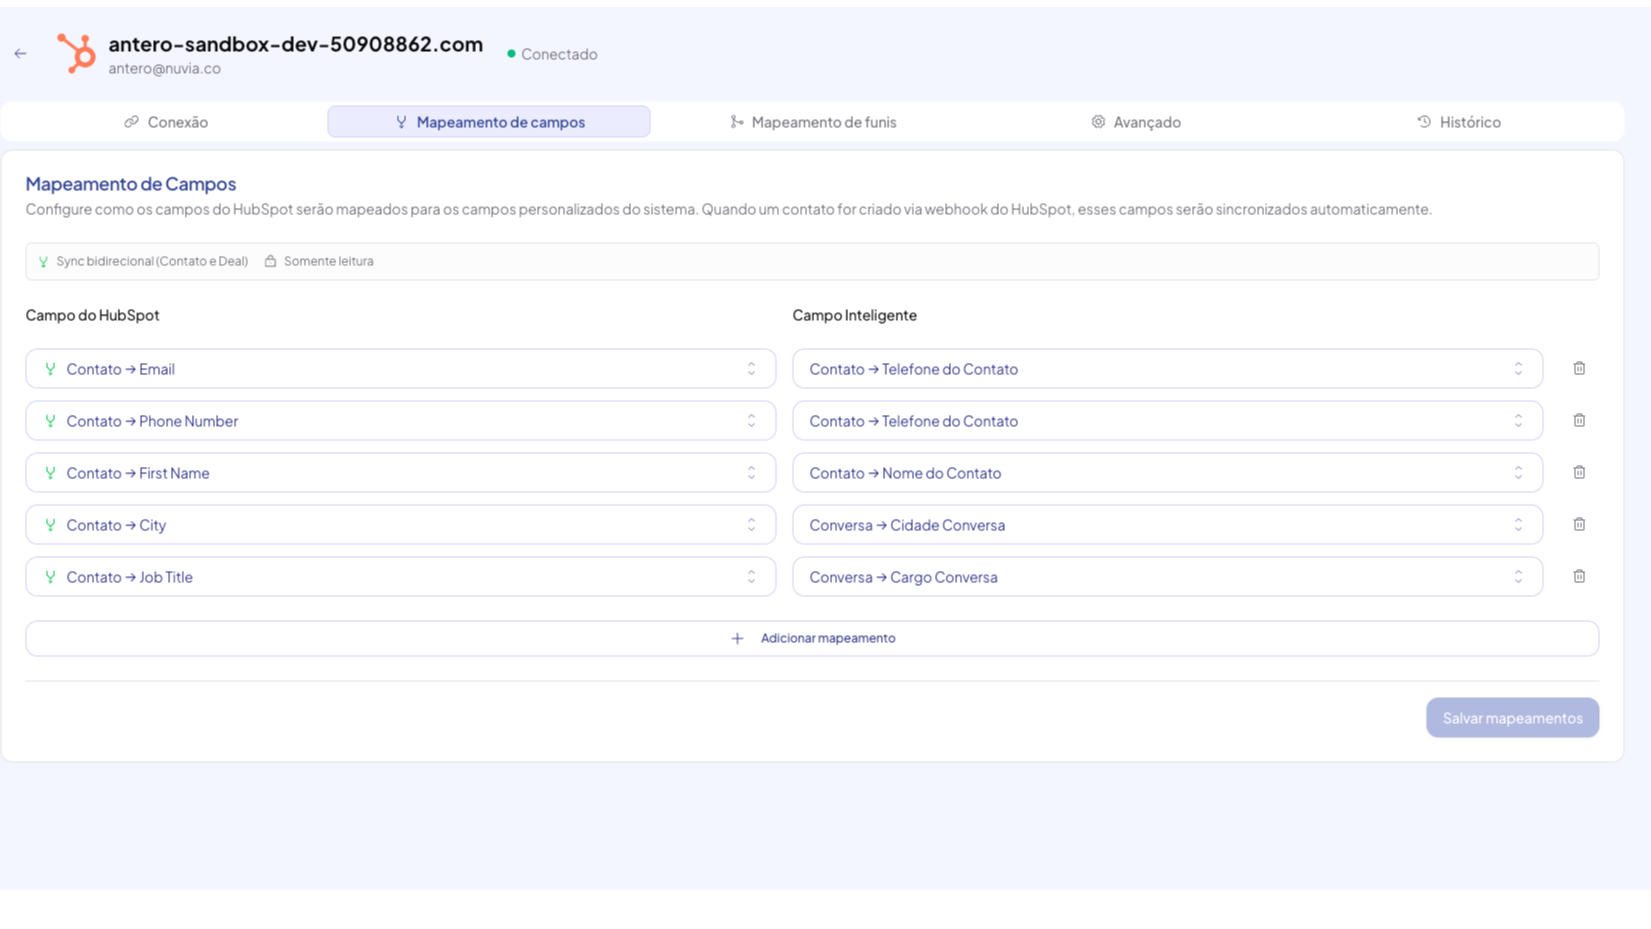The height and width of the screenshot is (929, 1651).
Task: Click the sync icon beside First Name
Action: pyautogui.click(x=50, y=473)
